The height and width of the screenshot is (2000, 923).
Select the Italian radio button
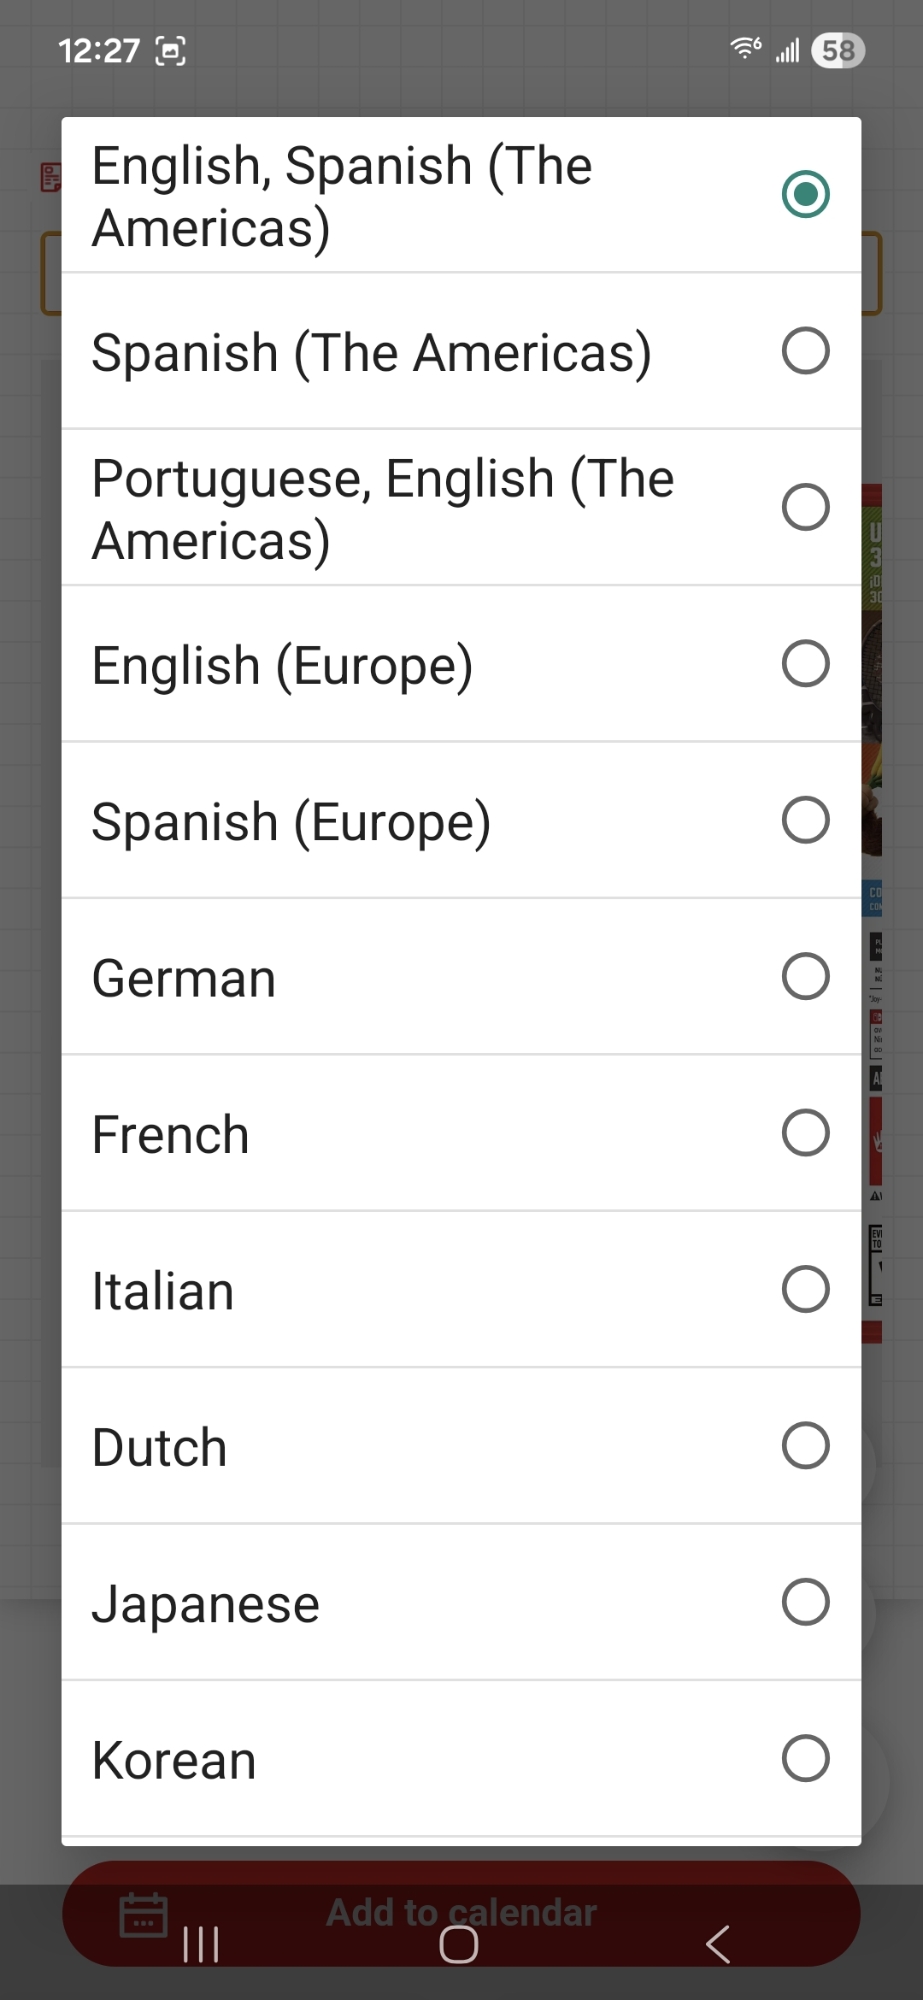[805, 1290]
